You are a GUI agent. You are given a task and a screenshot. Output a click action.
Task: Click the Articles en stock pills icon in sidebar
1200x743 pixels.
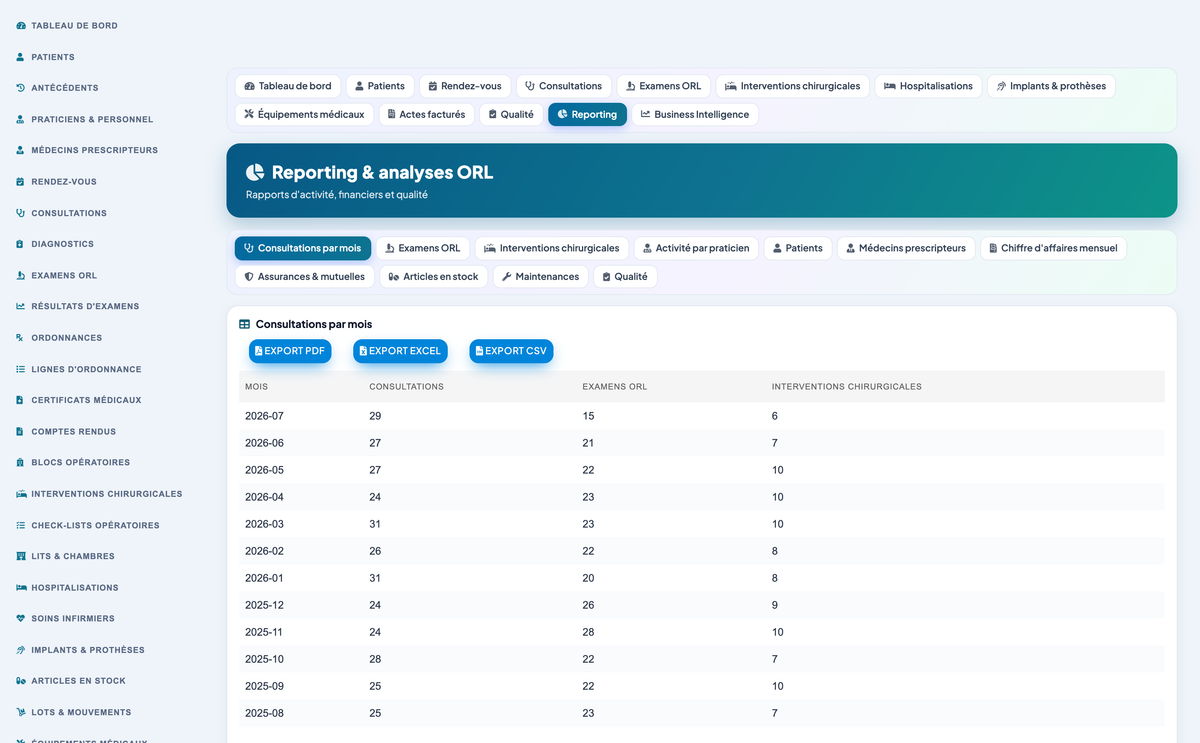[21, 681]
